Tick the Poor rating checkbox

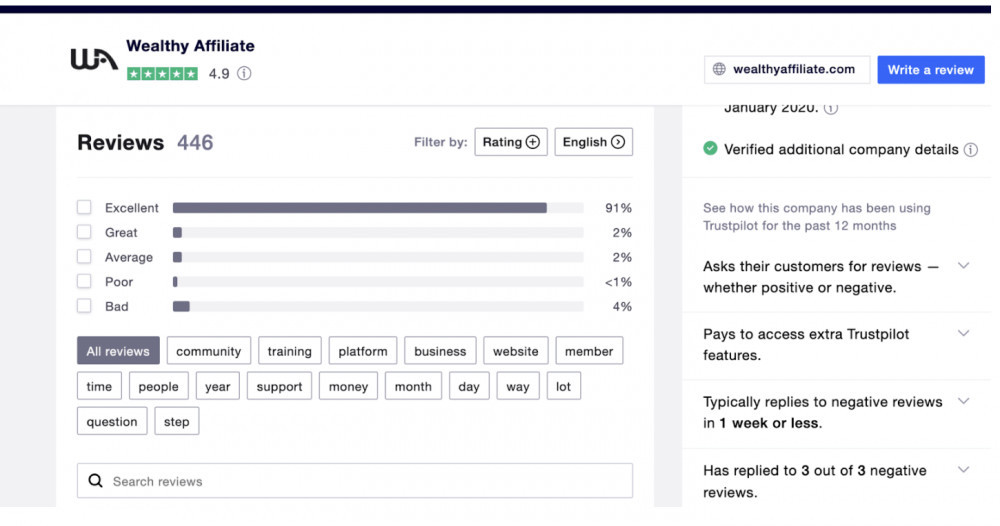84,281
